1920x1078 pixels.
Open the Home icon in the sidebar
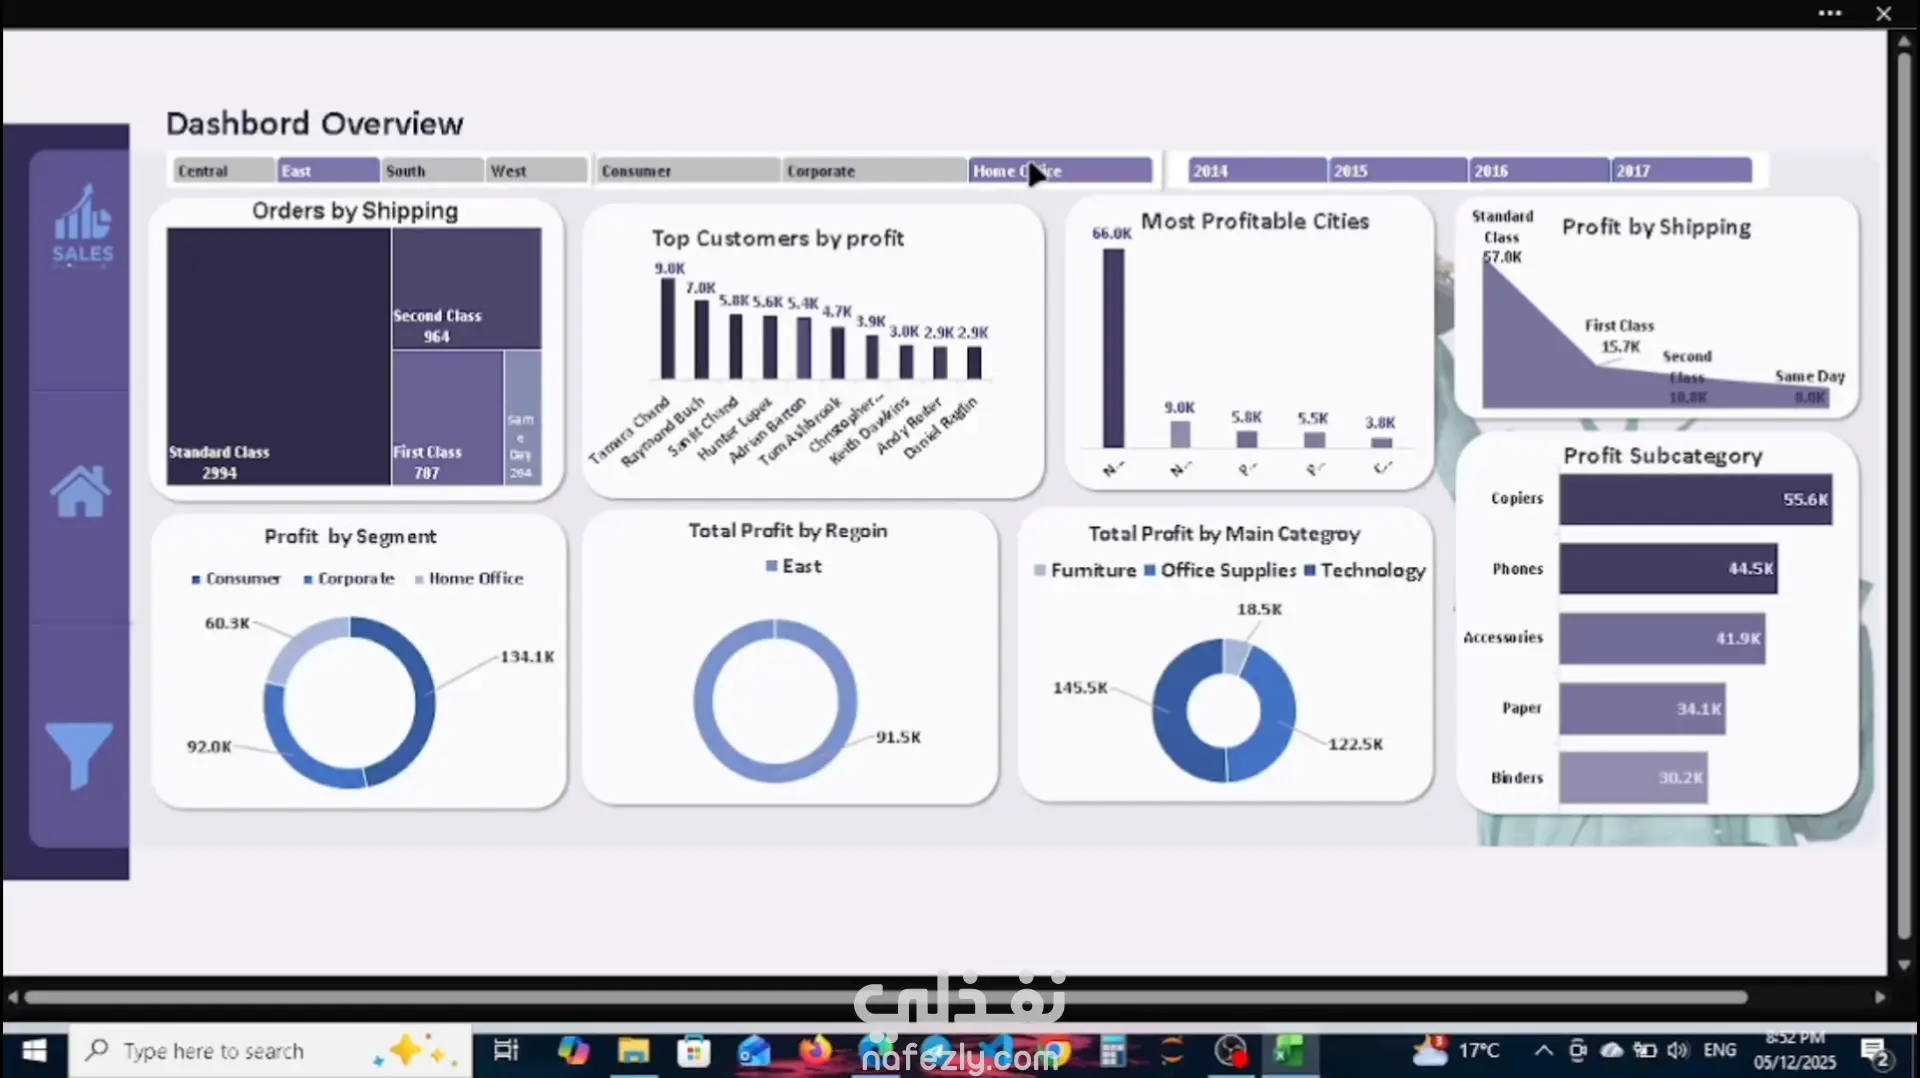tap(80, 492)
